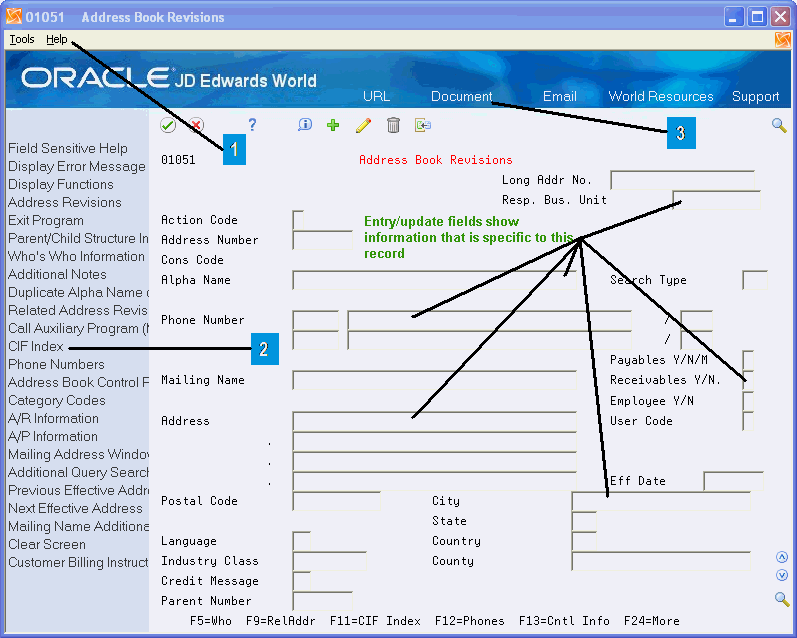797x638 pixels.
Task: Select Display Functions option
Action: coord(60,184)
